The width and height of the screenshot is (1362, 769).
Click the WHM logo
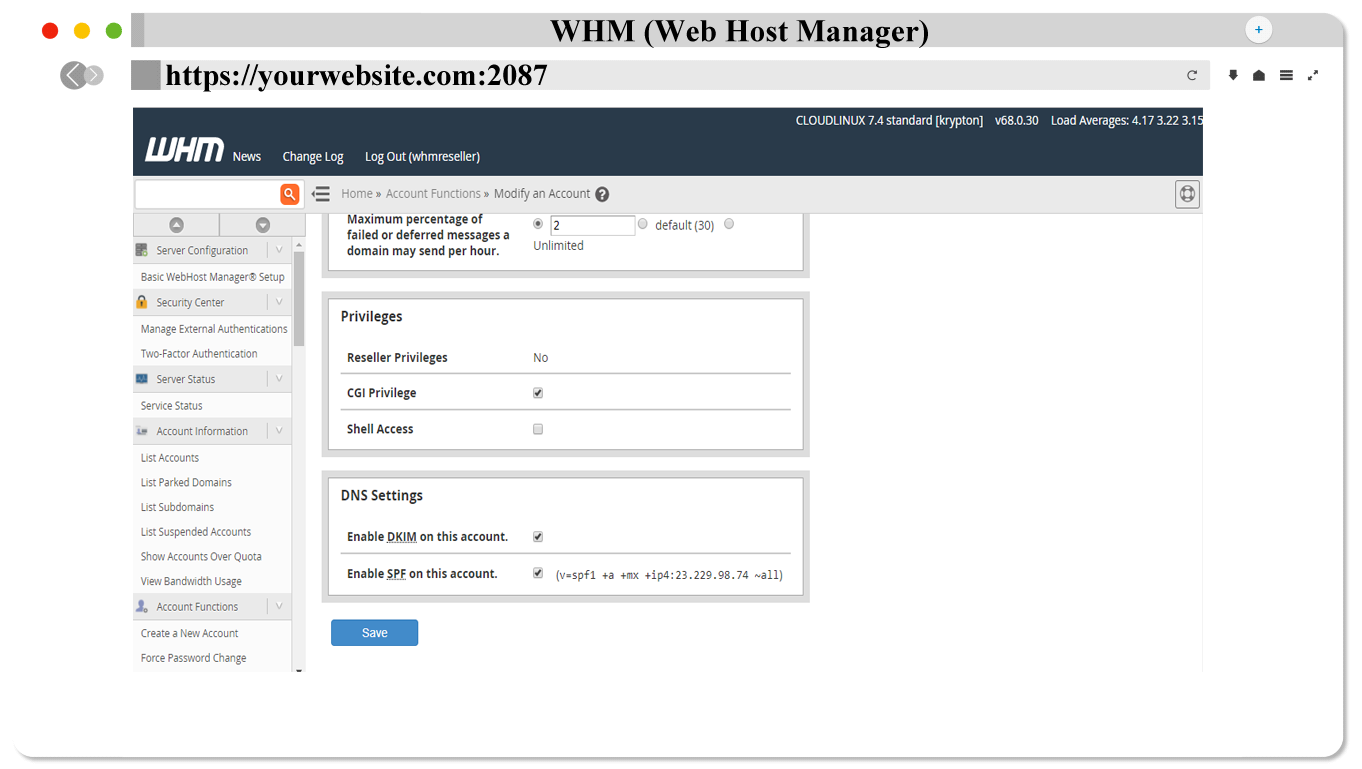(184, 150)
